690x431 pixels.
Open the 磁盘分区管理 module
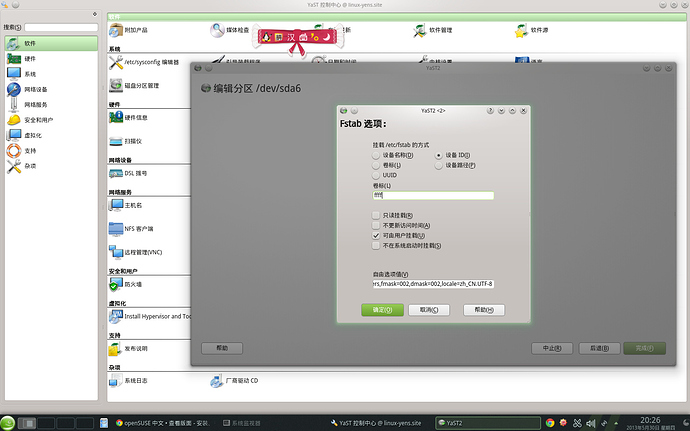point(134,85)
